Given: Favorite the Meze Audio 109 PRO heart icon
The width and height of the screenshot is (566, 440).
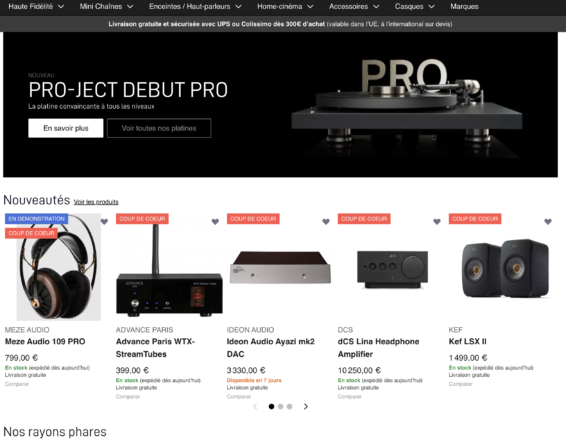Looking at the screenshot, I should [x=104, y=222].
